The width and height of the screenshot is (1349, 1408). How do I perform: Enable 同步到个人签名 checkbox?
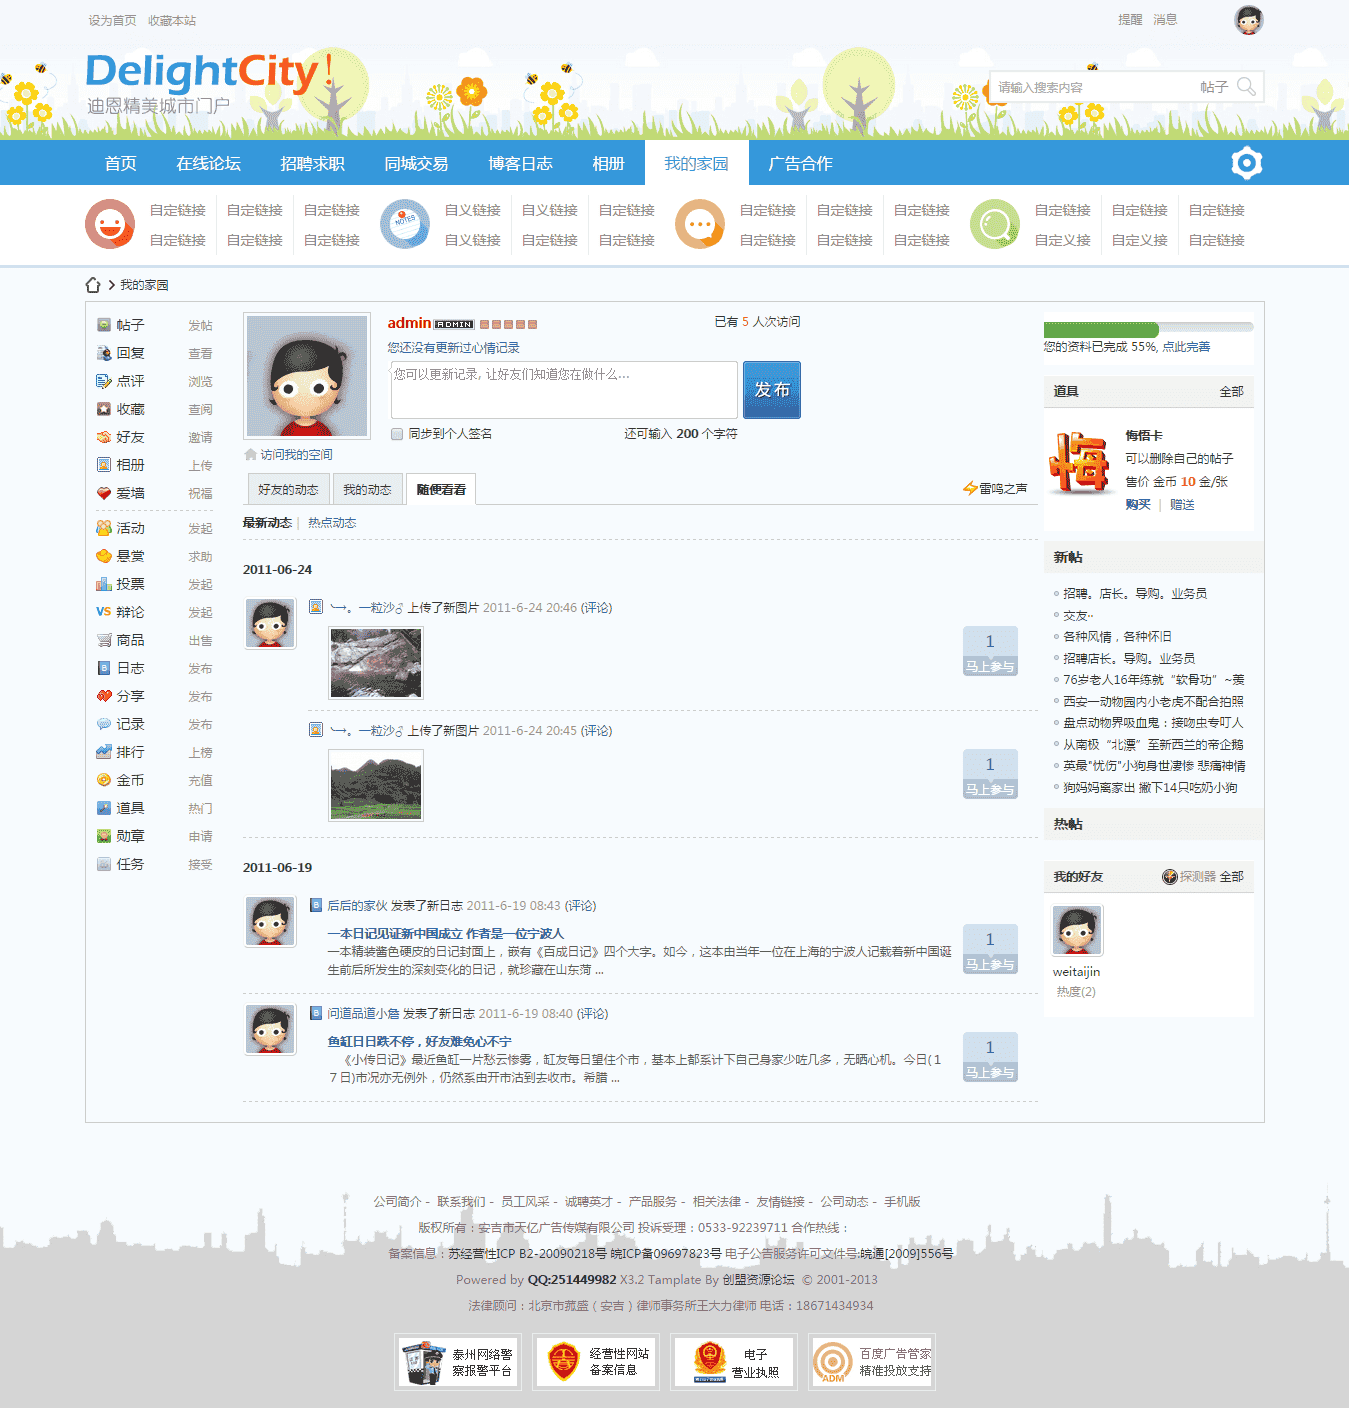397,434
